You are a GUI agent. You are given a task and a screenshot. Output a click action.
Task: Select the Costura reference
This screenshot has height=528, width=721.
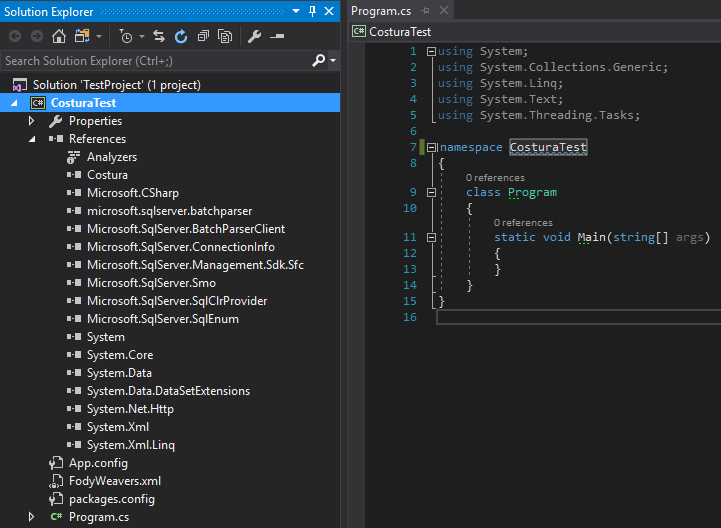(107, 175)
